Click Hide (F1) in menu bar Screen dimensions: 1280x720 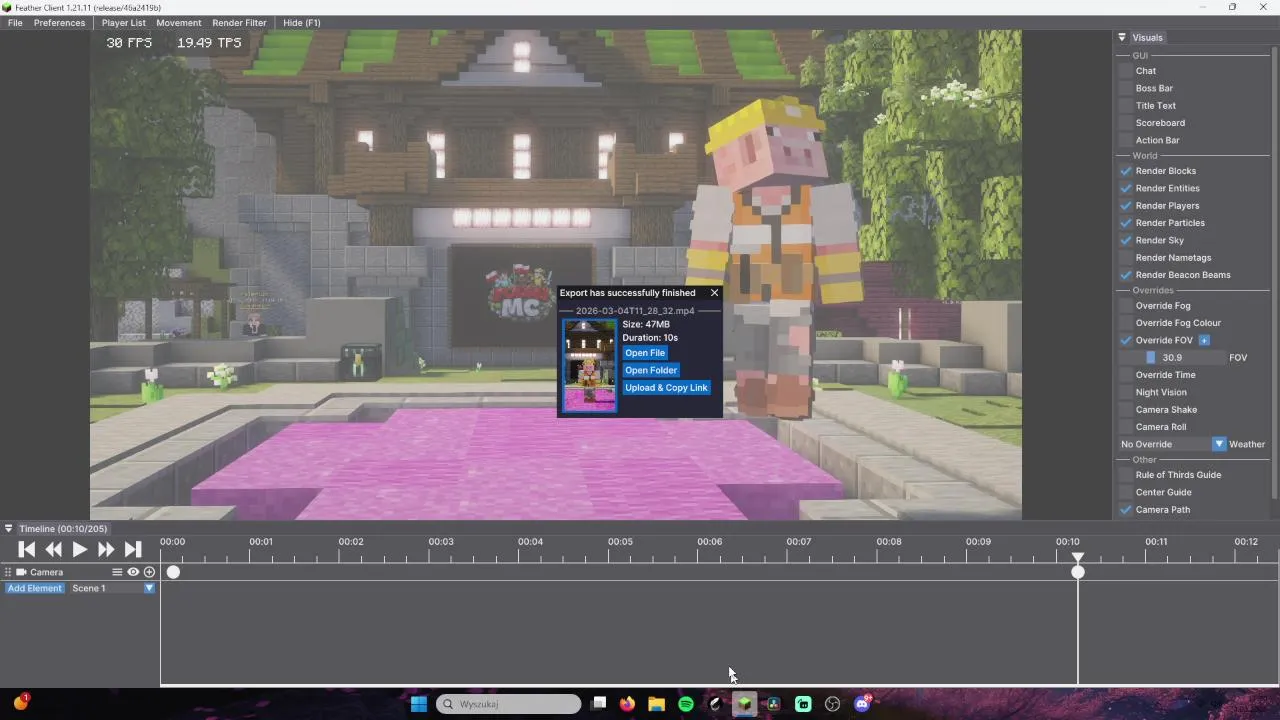click(x=302, y=23)
